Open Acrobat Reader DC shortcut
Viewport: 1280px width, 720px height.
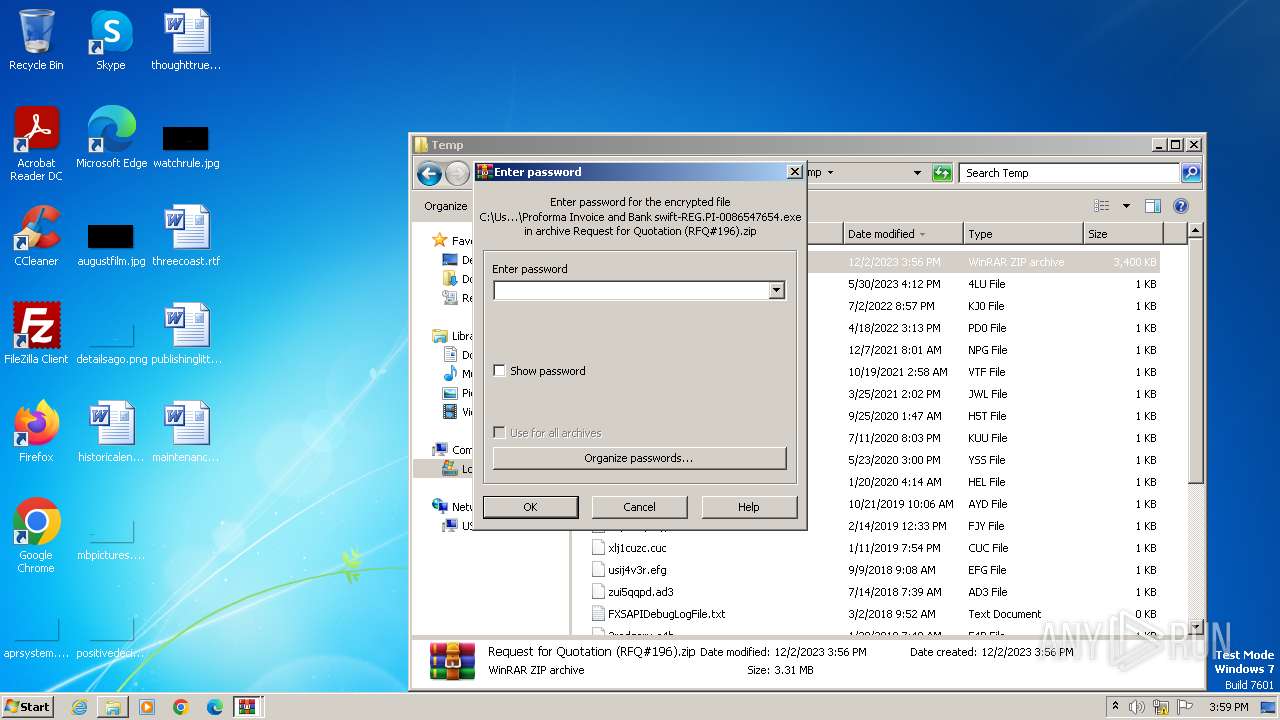pyautogui.click(x=36, y=144)
